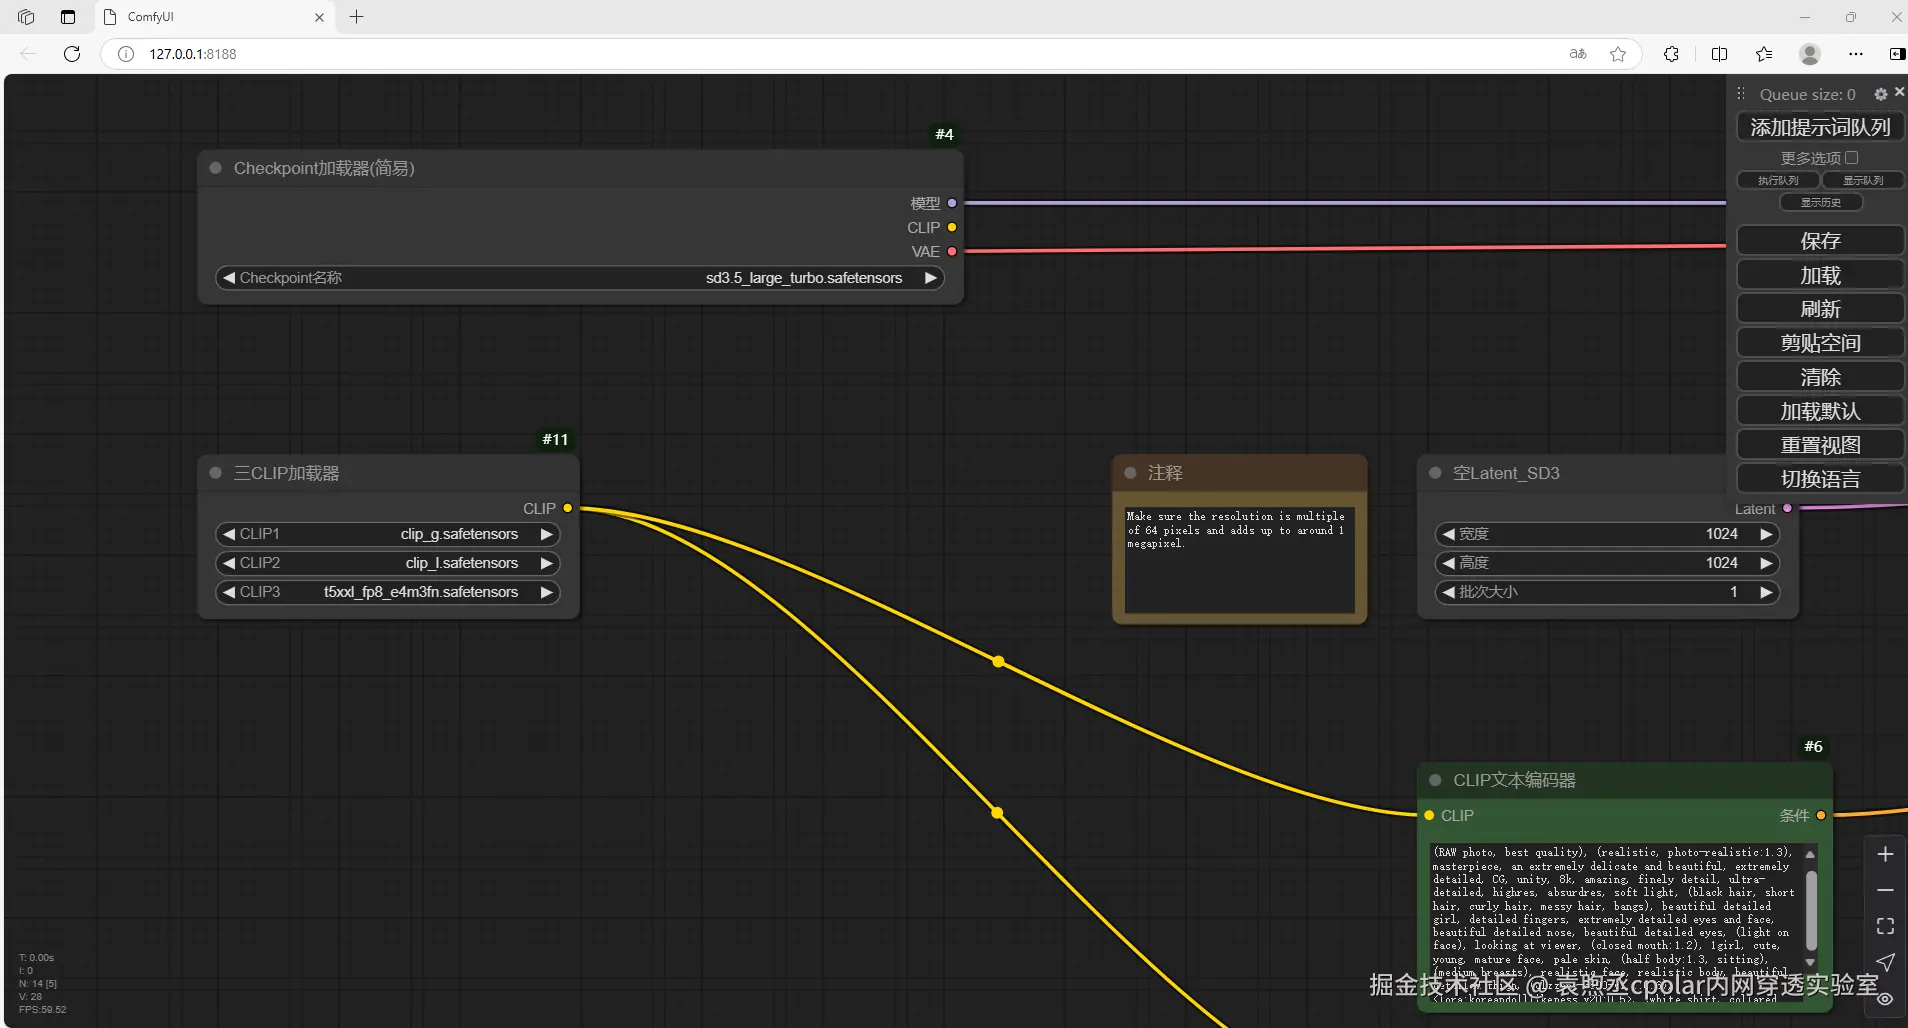
Task: Click the left arrow of CLIP3
Action: pyautogui.click(x=229, y=592)
